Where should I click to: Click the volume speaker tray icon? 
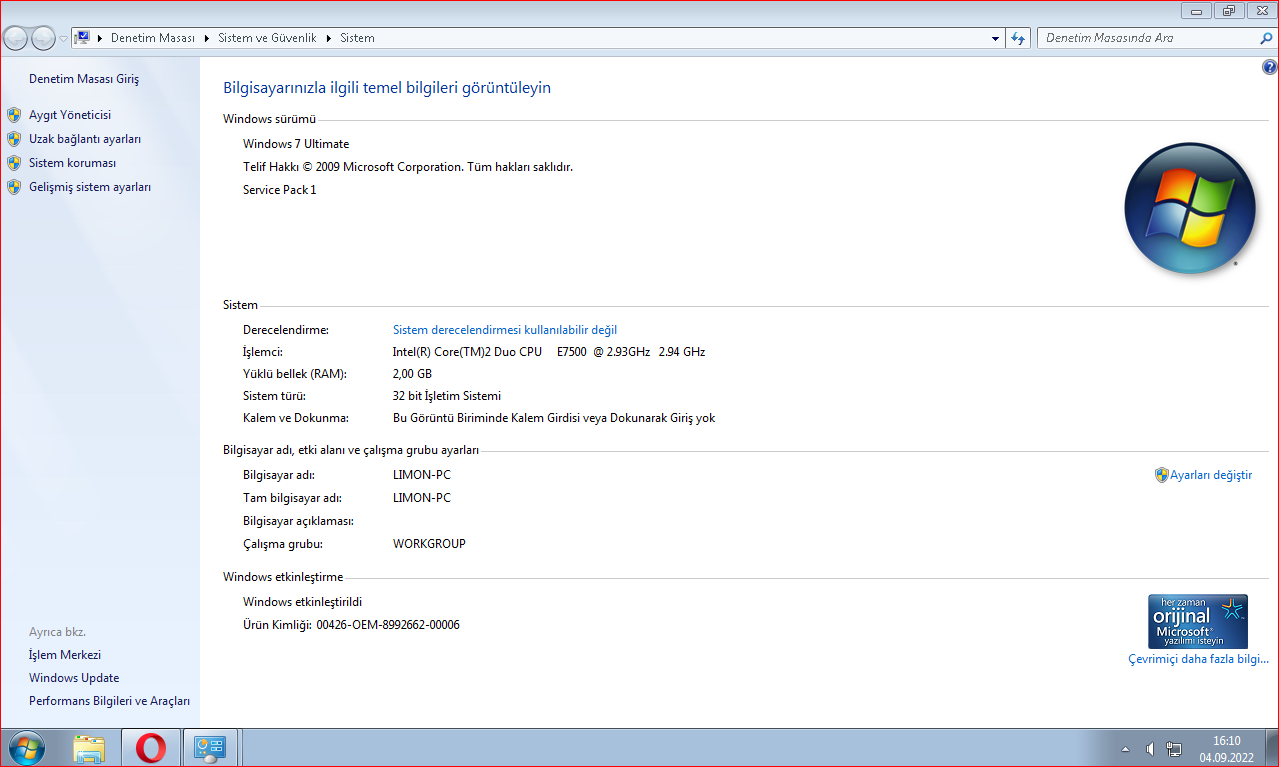coord(1151,749)
